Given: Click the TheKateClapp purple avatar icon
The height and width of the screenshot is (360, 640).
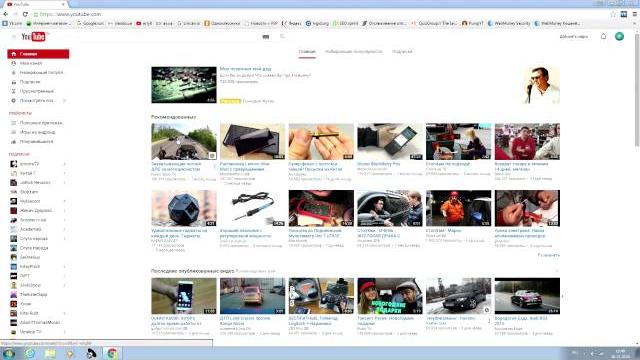Looking at the screenshot, I should pos(13,295).
